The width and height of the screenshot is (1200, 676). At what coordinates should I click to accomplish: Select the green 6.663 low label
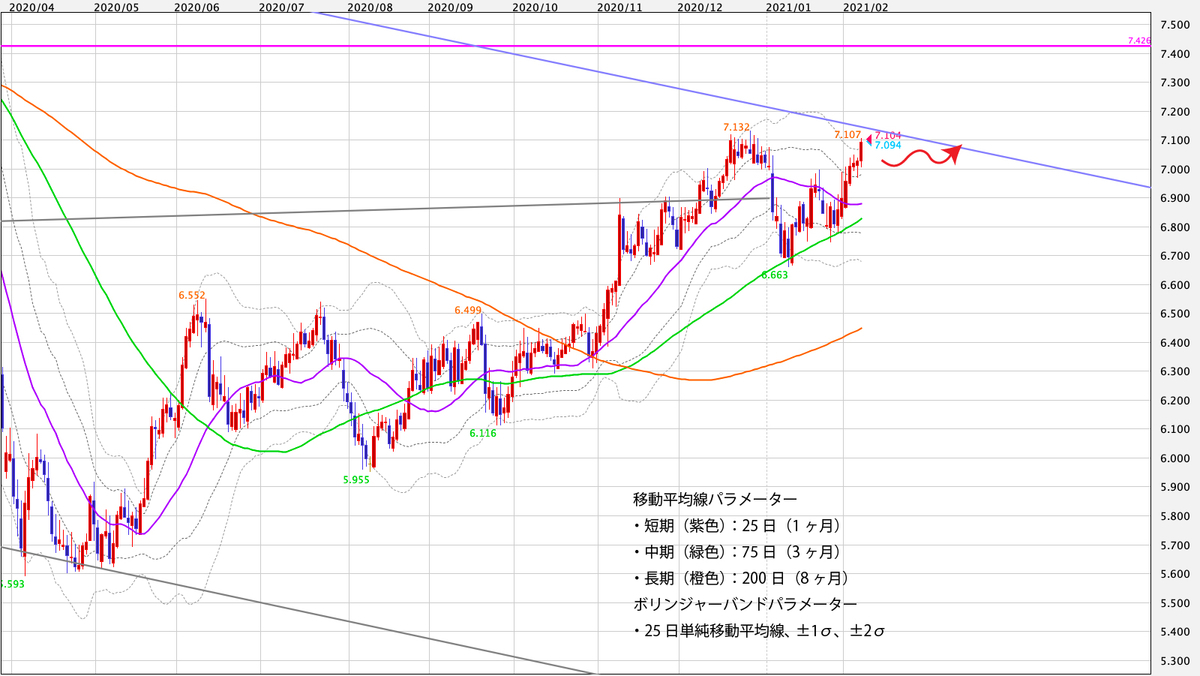[x=774, y=273]
